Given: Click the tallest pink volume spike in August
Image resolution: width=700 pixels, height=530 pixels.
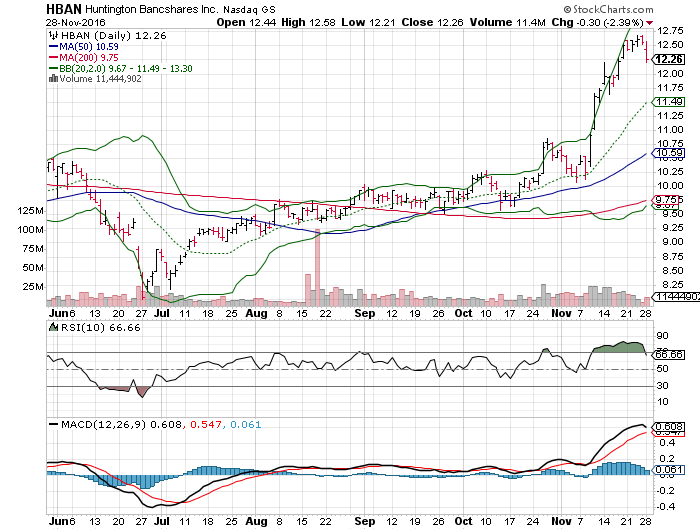Looking at the screenshot, I should pyautogui.click(x=317, y=267).
